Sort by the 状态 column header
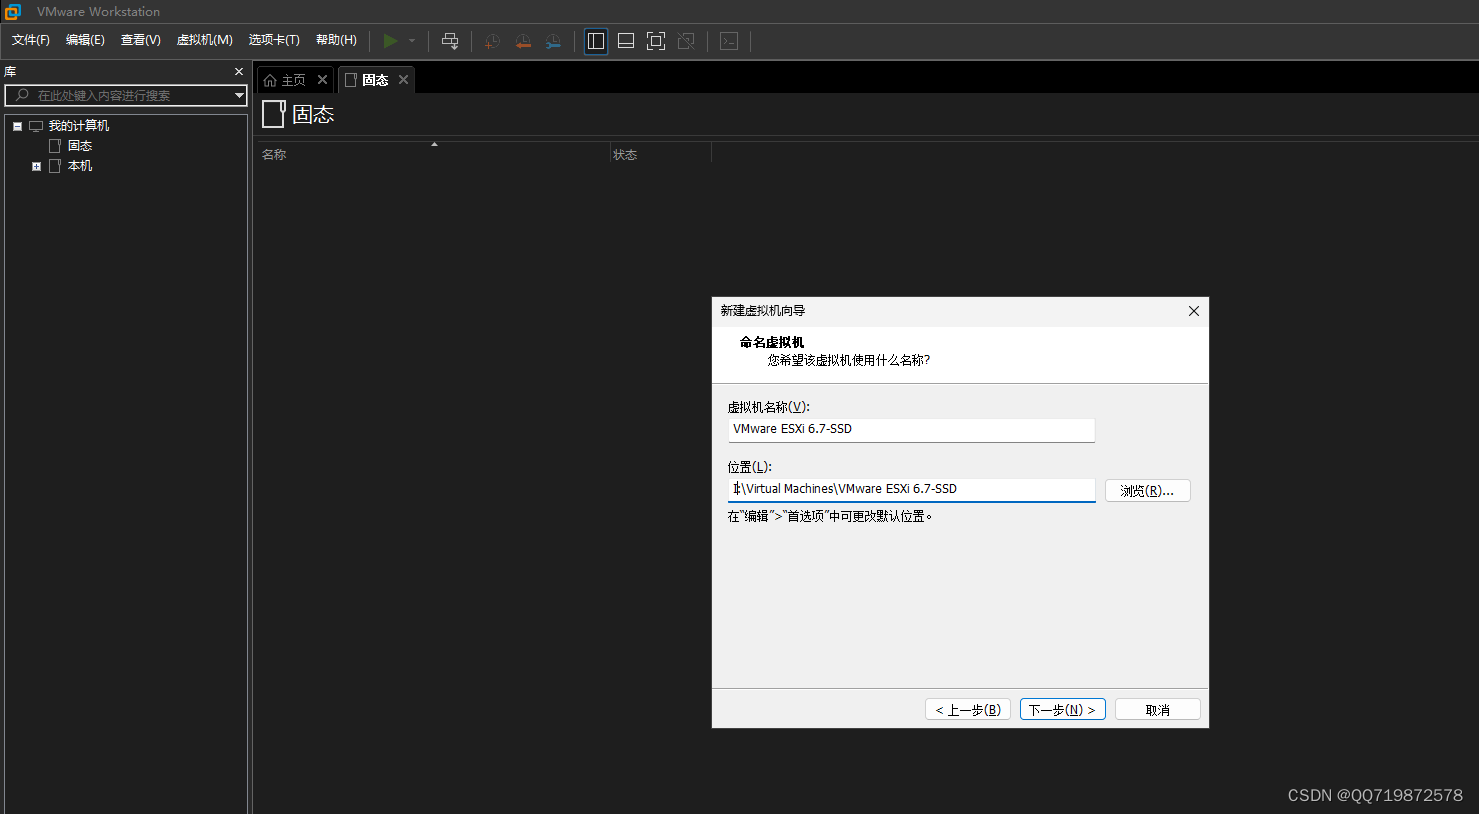This screenshot has width=1479, height=814. pyautogui.click(x=625, y=155)
